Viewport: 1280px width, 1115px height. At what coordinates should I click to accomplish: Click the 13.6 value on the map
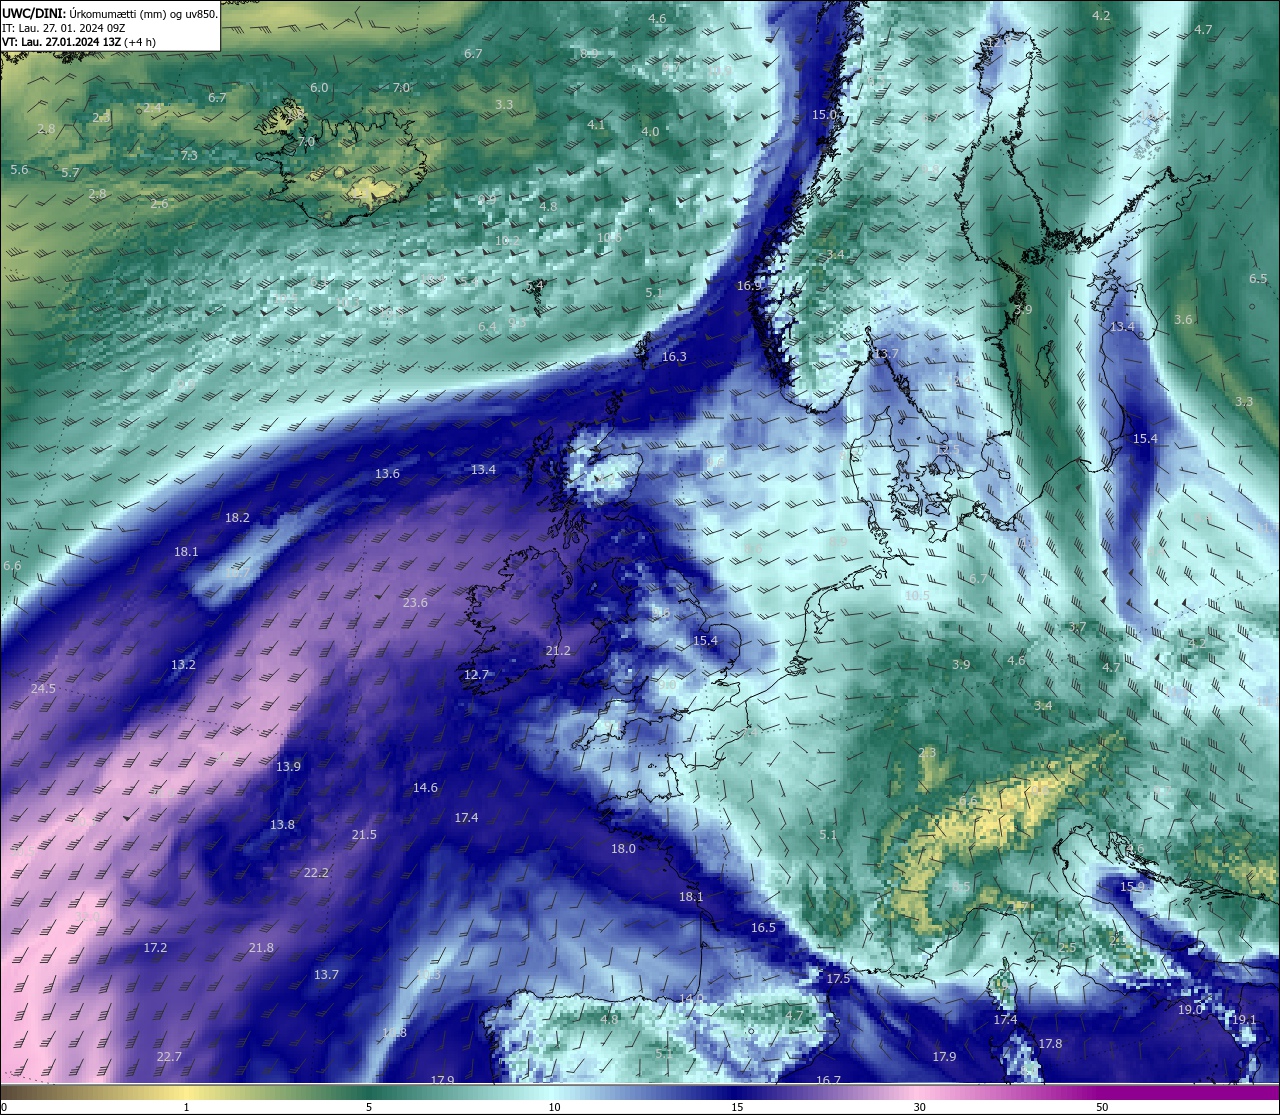pos(387,473)
